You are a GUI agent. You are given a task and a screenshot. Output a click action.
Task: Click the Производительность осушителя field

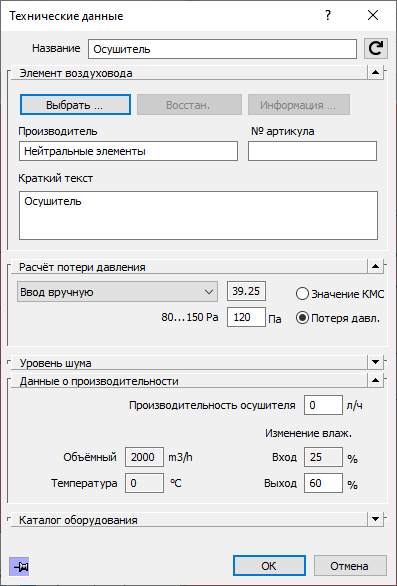coord(323,405)
